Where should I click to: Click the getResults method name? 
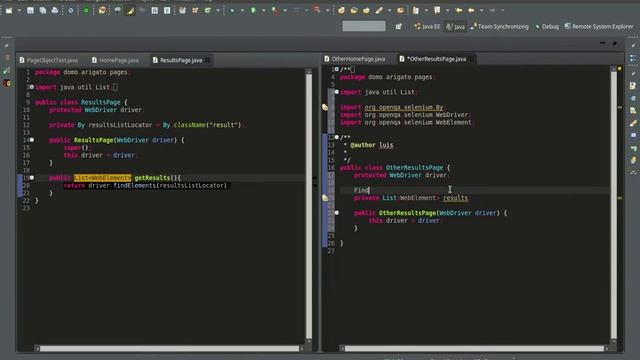tap(152, 178)
